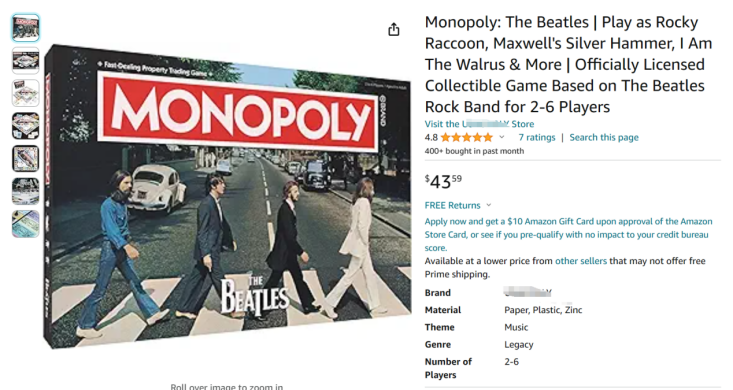This screenshot has width=733, height=390.
Task: Select the first product thumbnail
Action: click(x=25, y=28)
